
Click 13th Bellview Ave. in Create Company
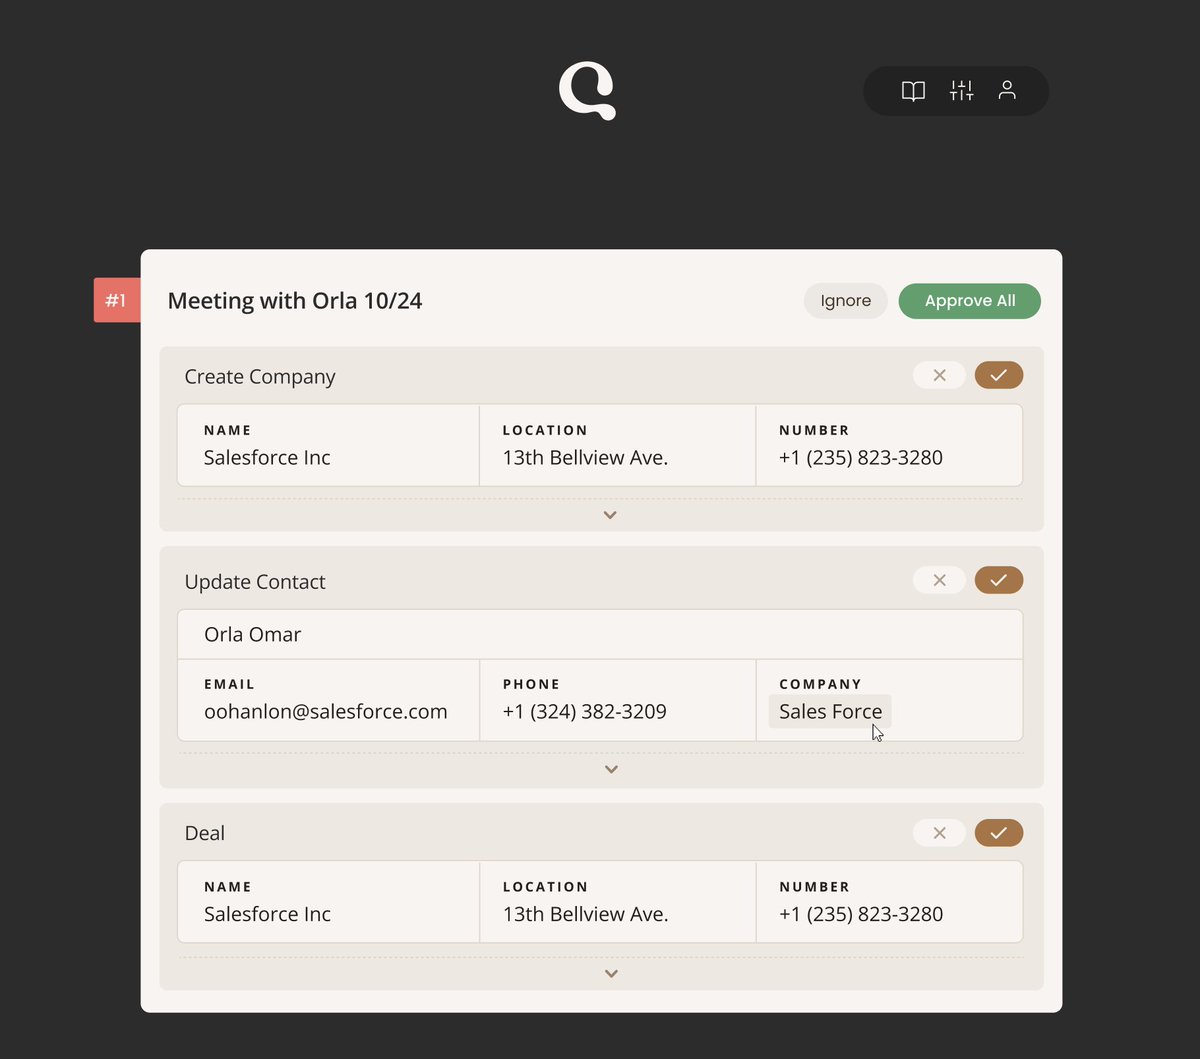pyautogui.click(x=585, y=458)
